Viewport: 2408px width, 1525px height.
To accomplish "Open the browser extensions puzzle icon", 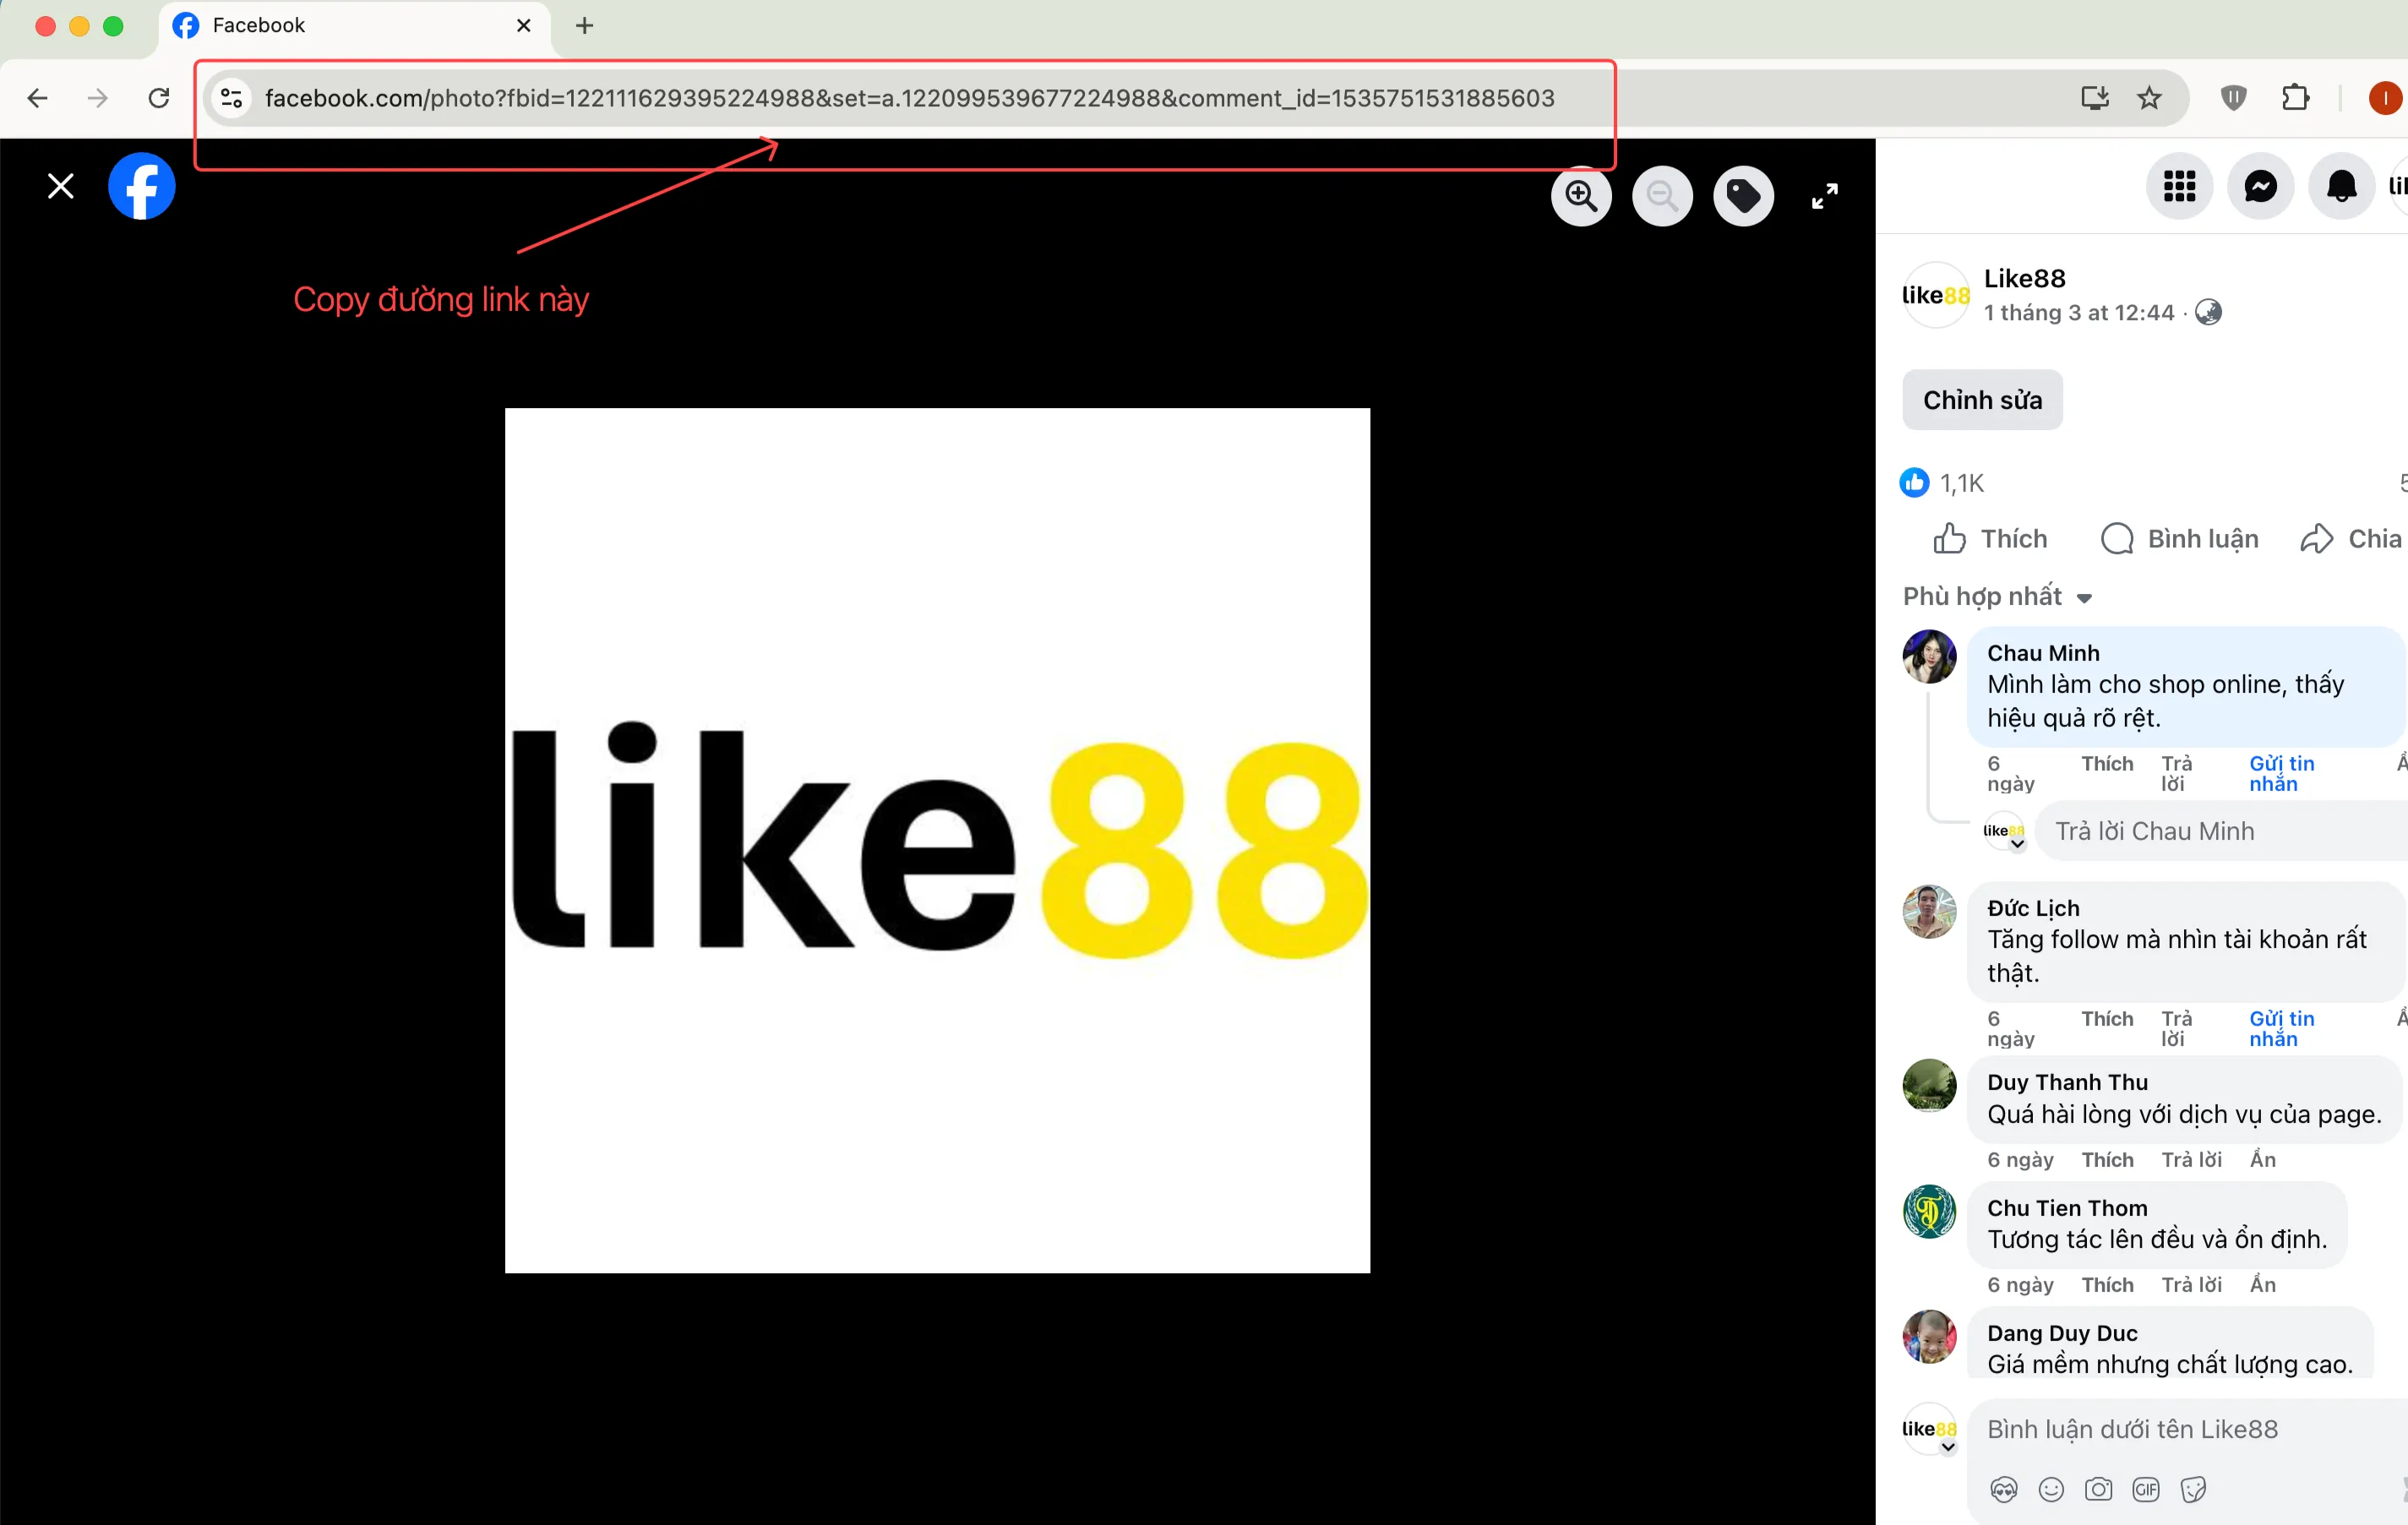I will pos(2296,98).
